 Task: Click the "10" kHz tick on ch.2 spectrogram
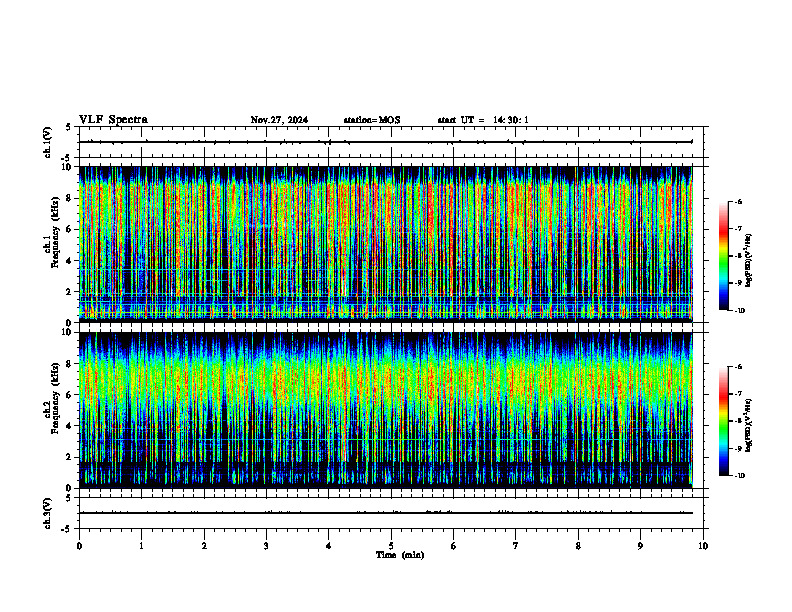pos(69,332)
